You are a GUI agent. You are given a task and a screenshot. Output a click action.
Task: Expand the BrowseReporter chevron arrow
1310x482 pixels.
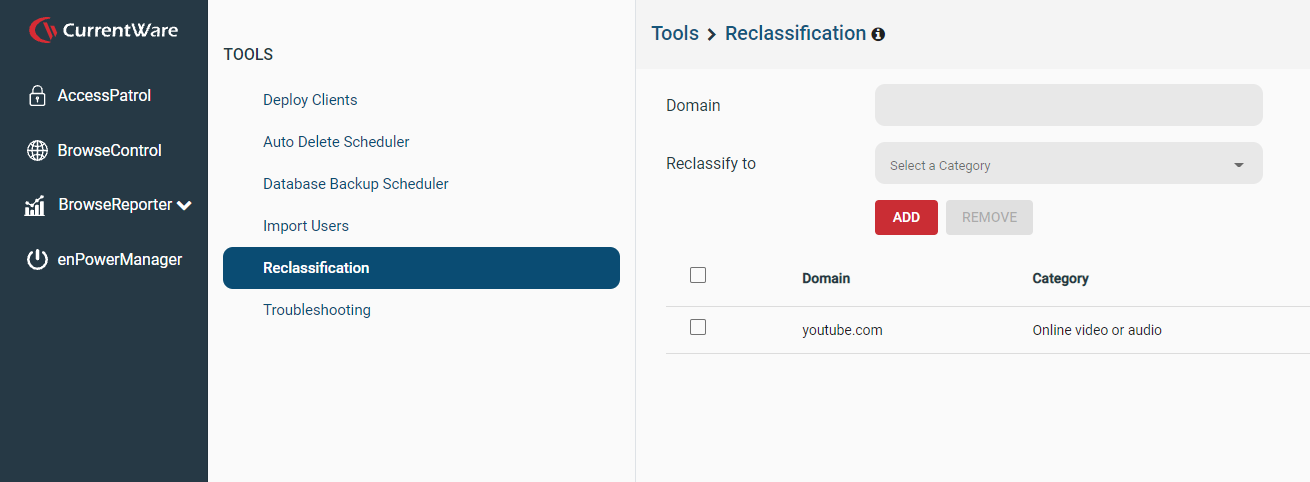tap(184, 206)
